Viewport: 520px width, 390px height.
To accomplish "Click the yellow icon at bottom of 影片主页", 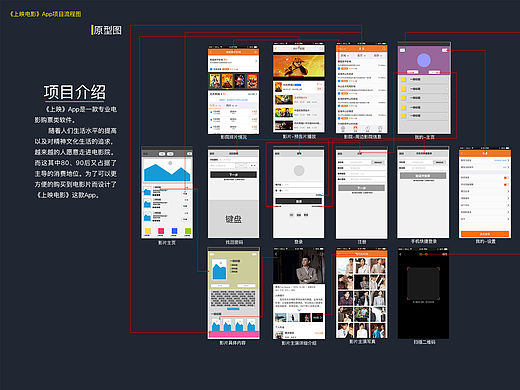I will click(x=148, y=231).
